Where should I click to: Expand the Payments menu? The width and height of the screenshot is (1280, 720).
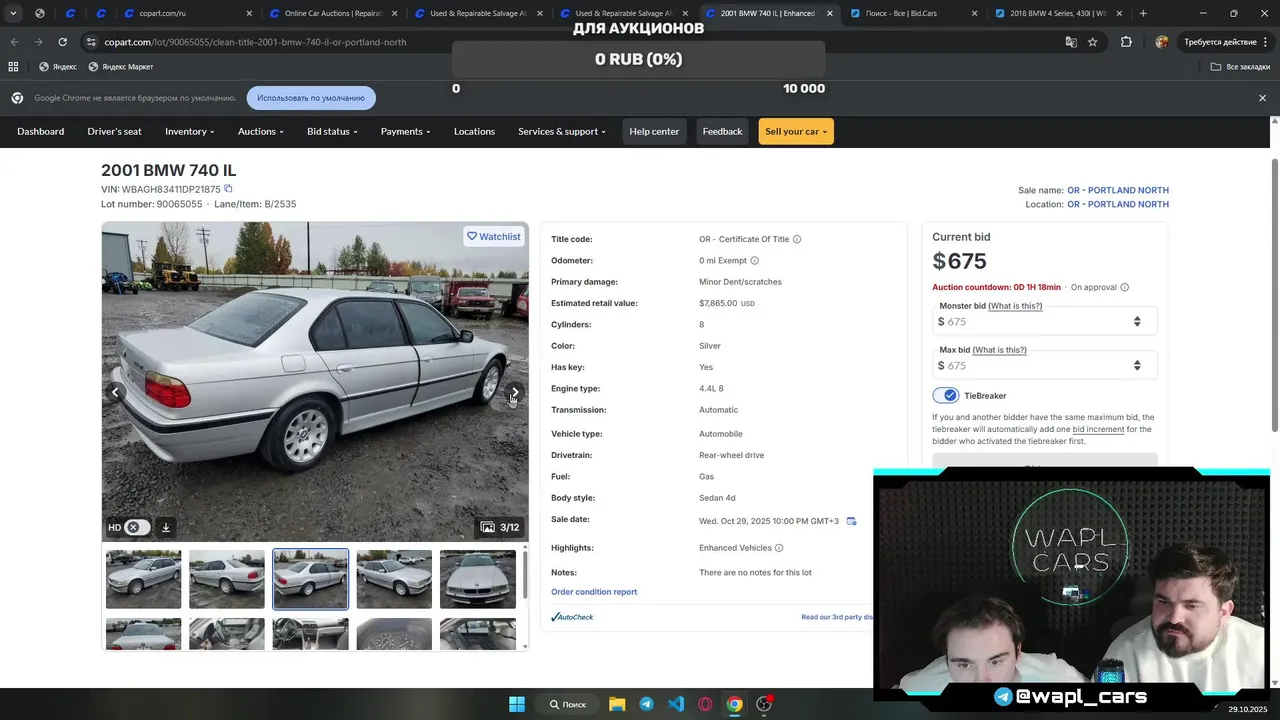[x=405, y=131]
